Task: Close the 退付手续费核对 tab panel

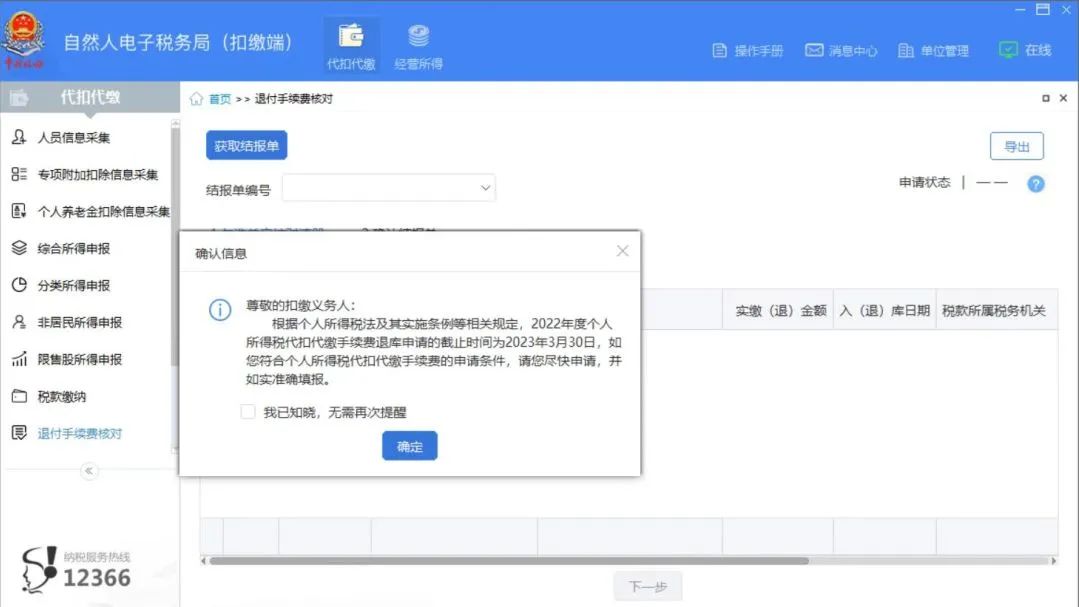Action: (1063, 98)
